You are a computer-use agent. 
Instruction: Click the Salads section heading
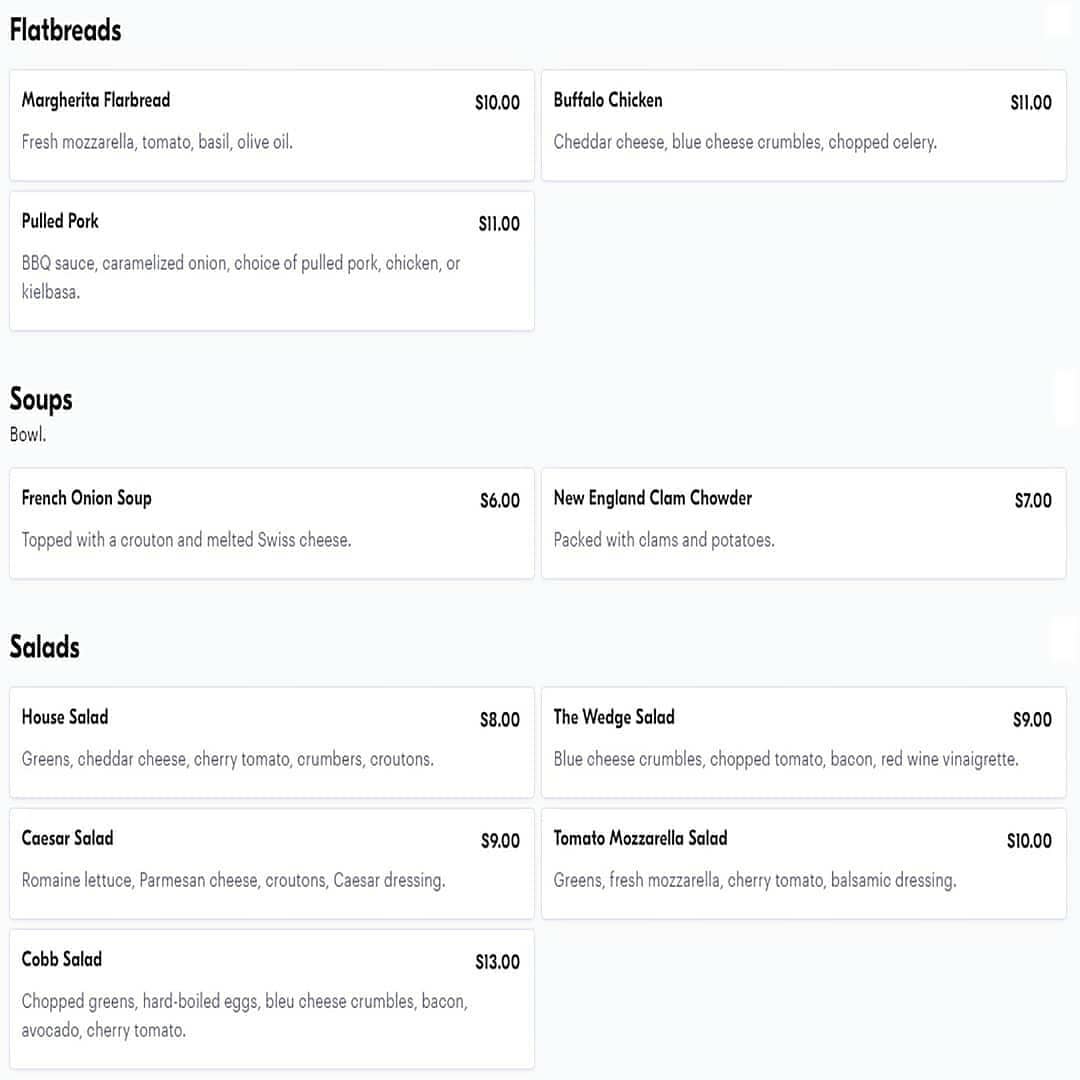click(x=44, y=647)
